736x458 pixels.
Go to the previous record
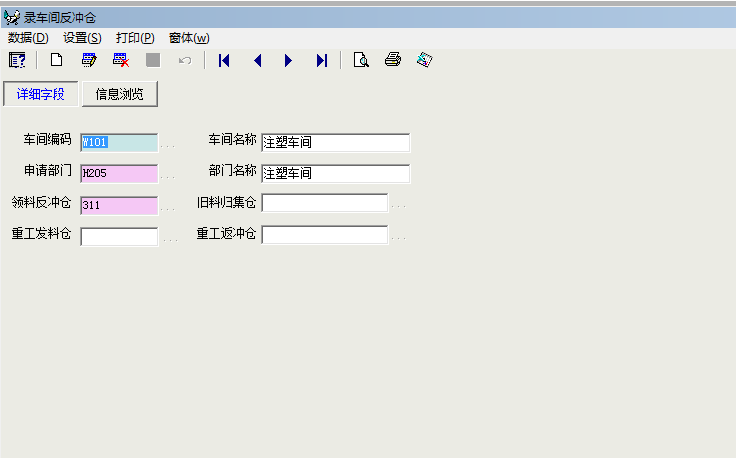pyautogui.click(x=257, y=60)
